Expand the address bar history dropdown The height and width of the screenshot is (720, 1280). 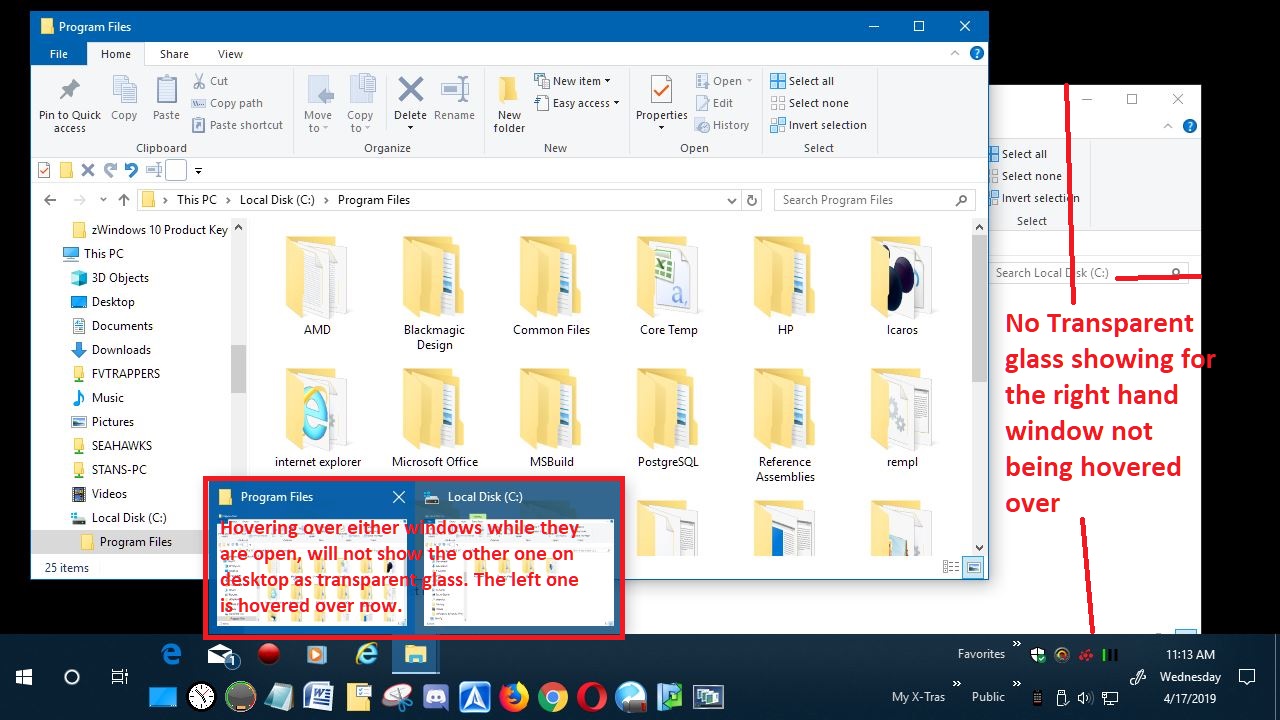point(734,200)
